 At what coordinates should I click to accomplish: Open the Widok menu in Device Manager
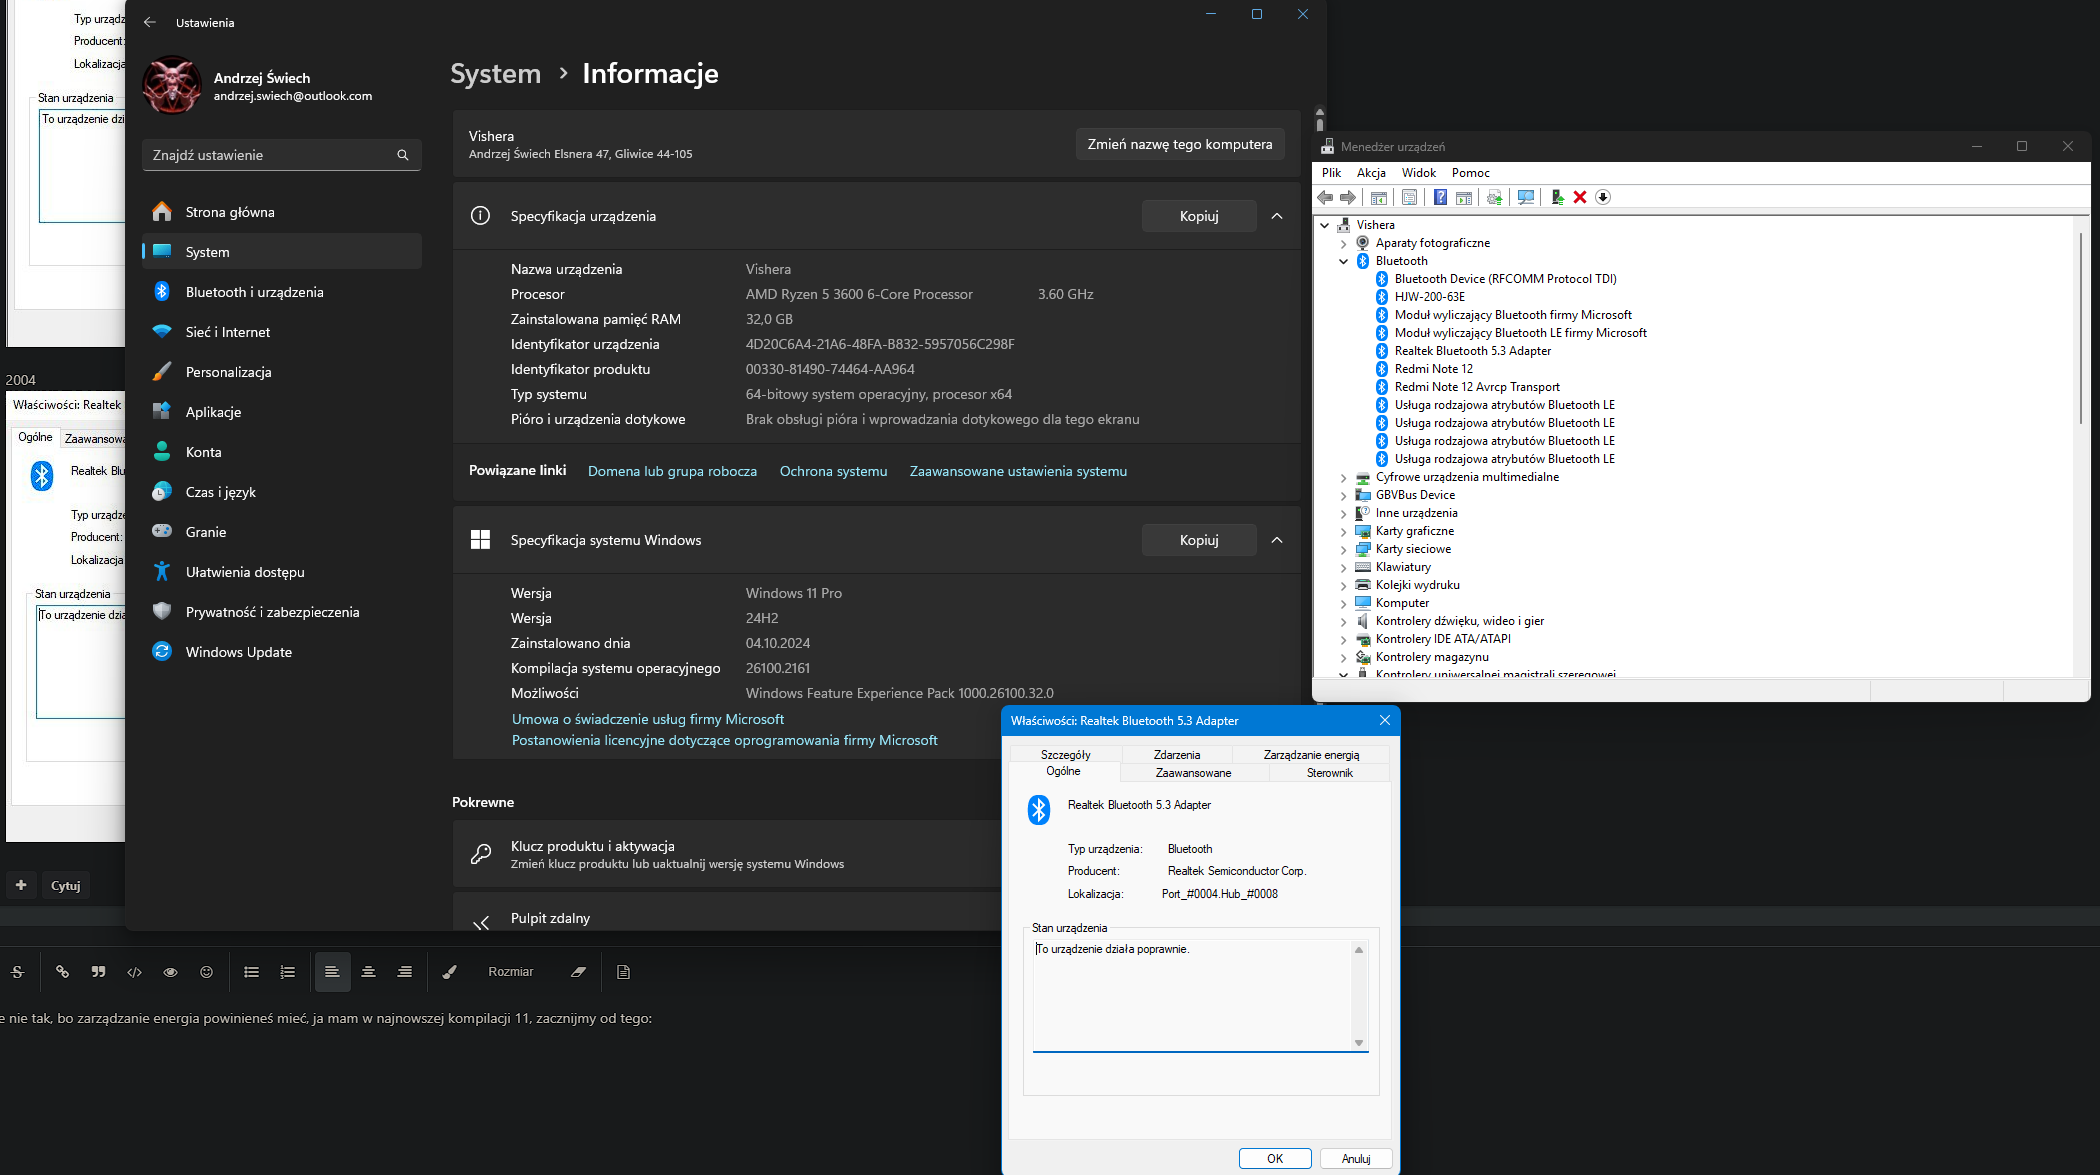tap(1418, 173)
